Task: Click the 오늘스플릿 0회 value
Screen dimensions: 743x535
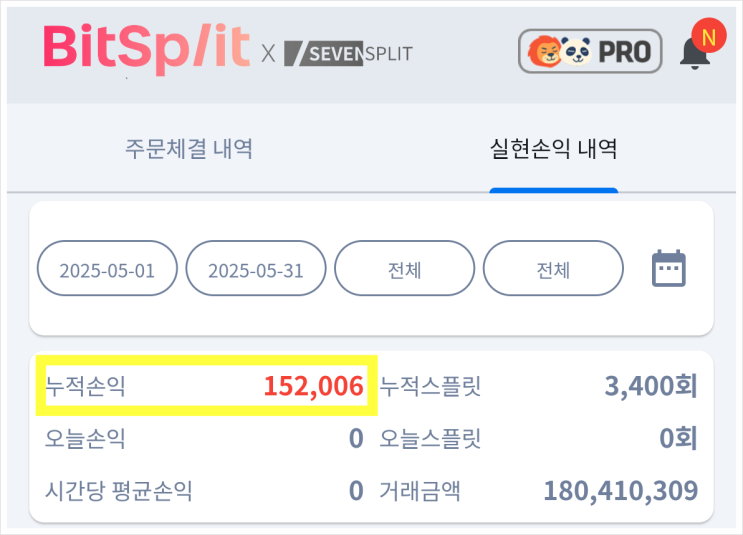Action: tap(678, 439)
